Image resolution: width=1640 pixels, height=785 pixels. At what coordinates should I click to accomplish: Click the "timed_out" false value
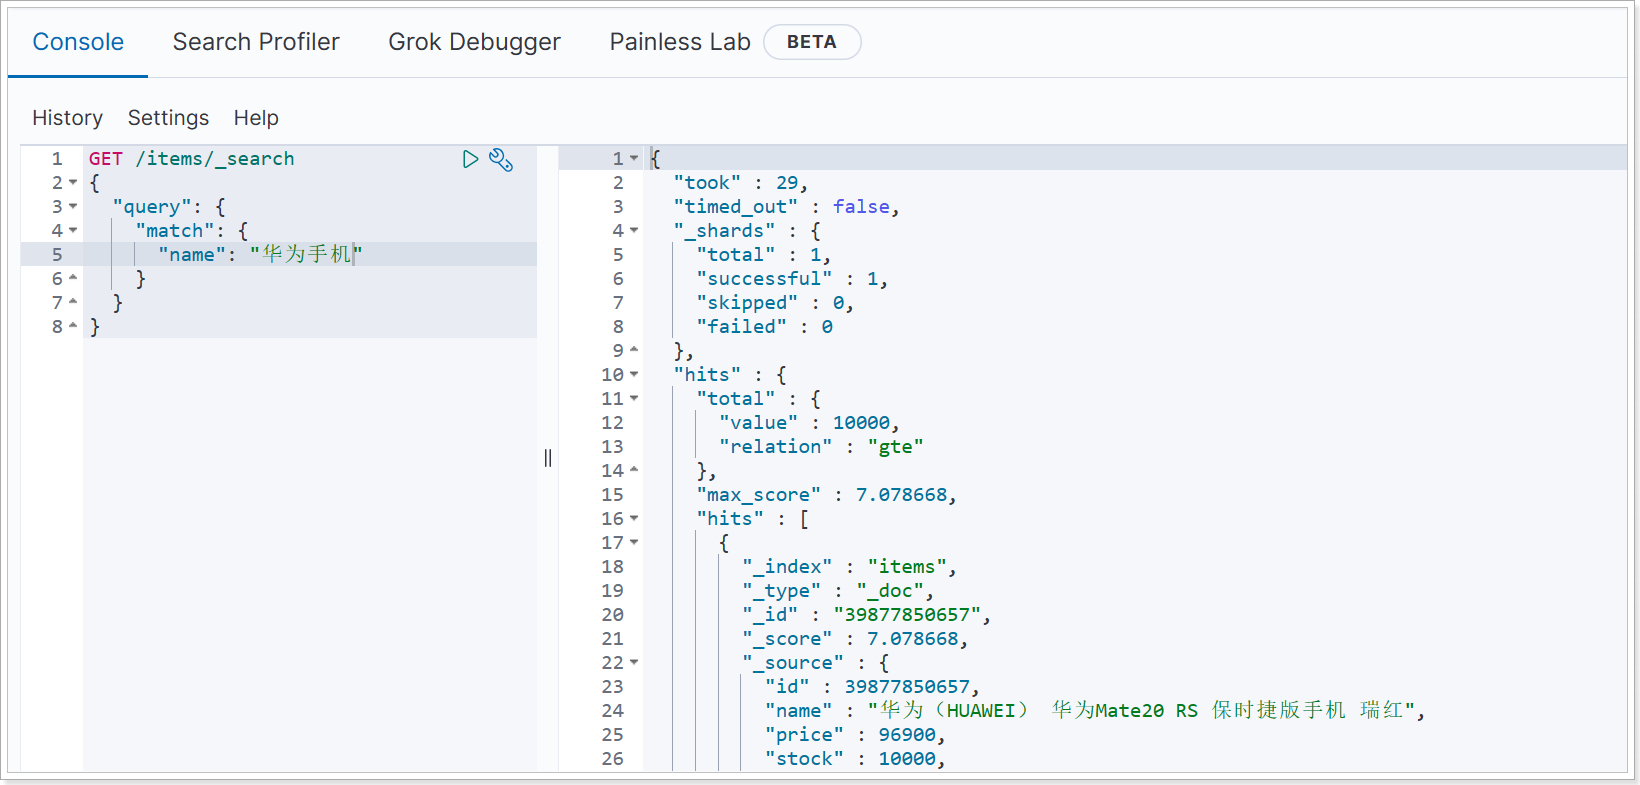861,207
